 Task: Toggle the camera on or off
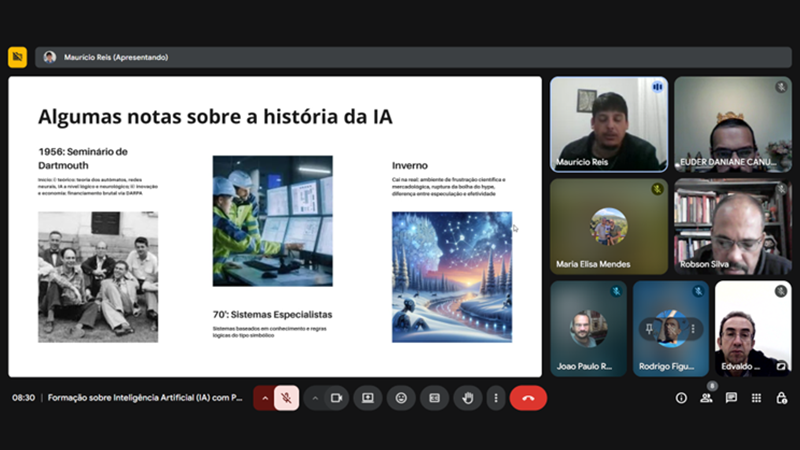pos(336,398)
